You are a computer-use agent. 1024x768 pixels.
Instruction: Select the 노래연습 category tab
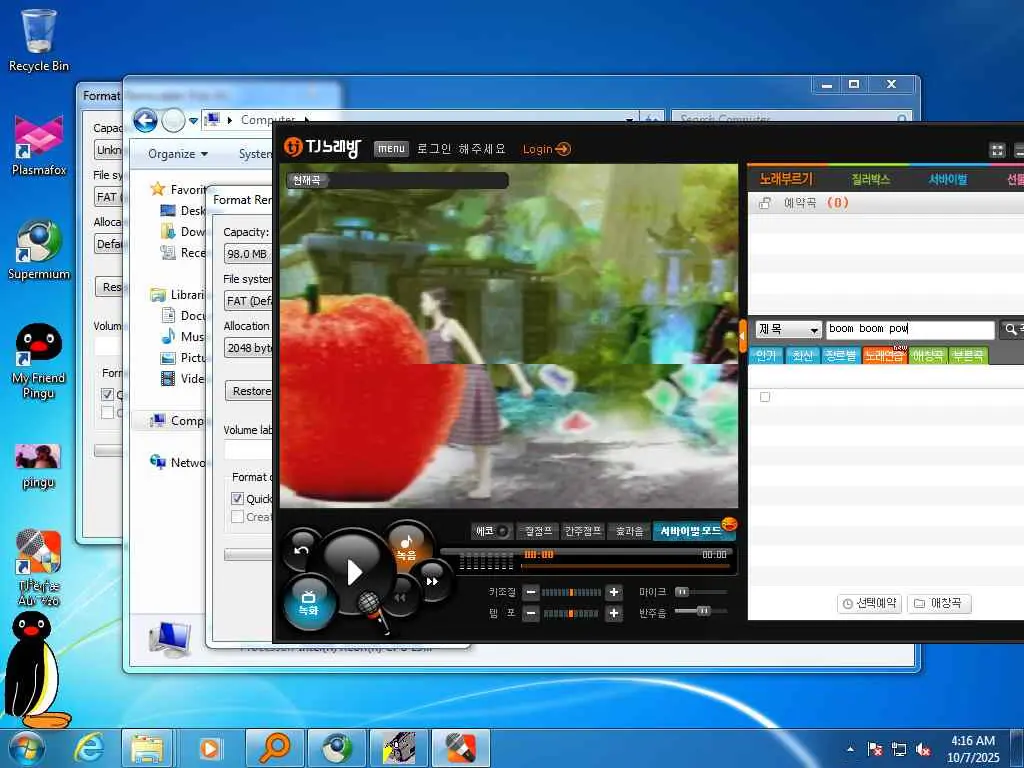pyautogui.click(x=884, y=355)
